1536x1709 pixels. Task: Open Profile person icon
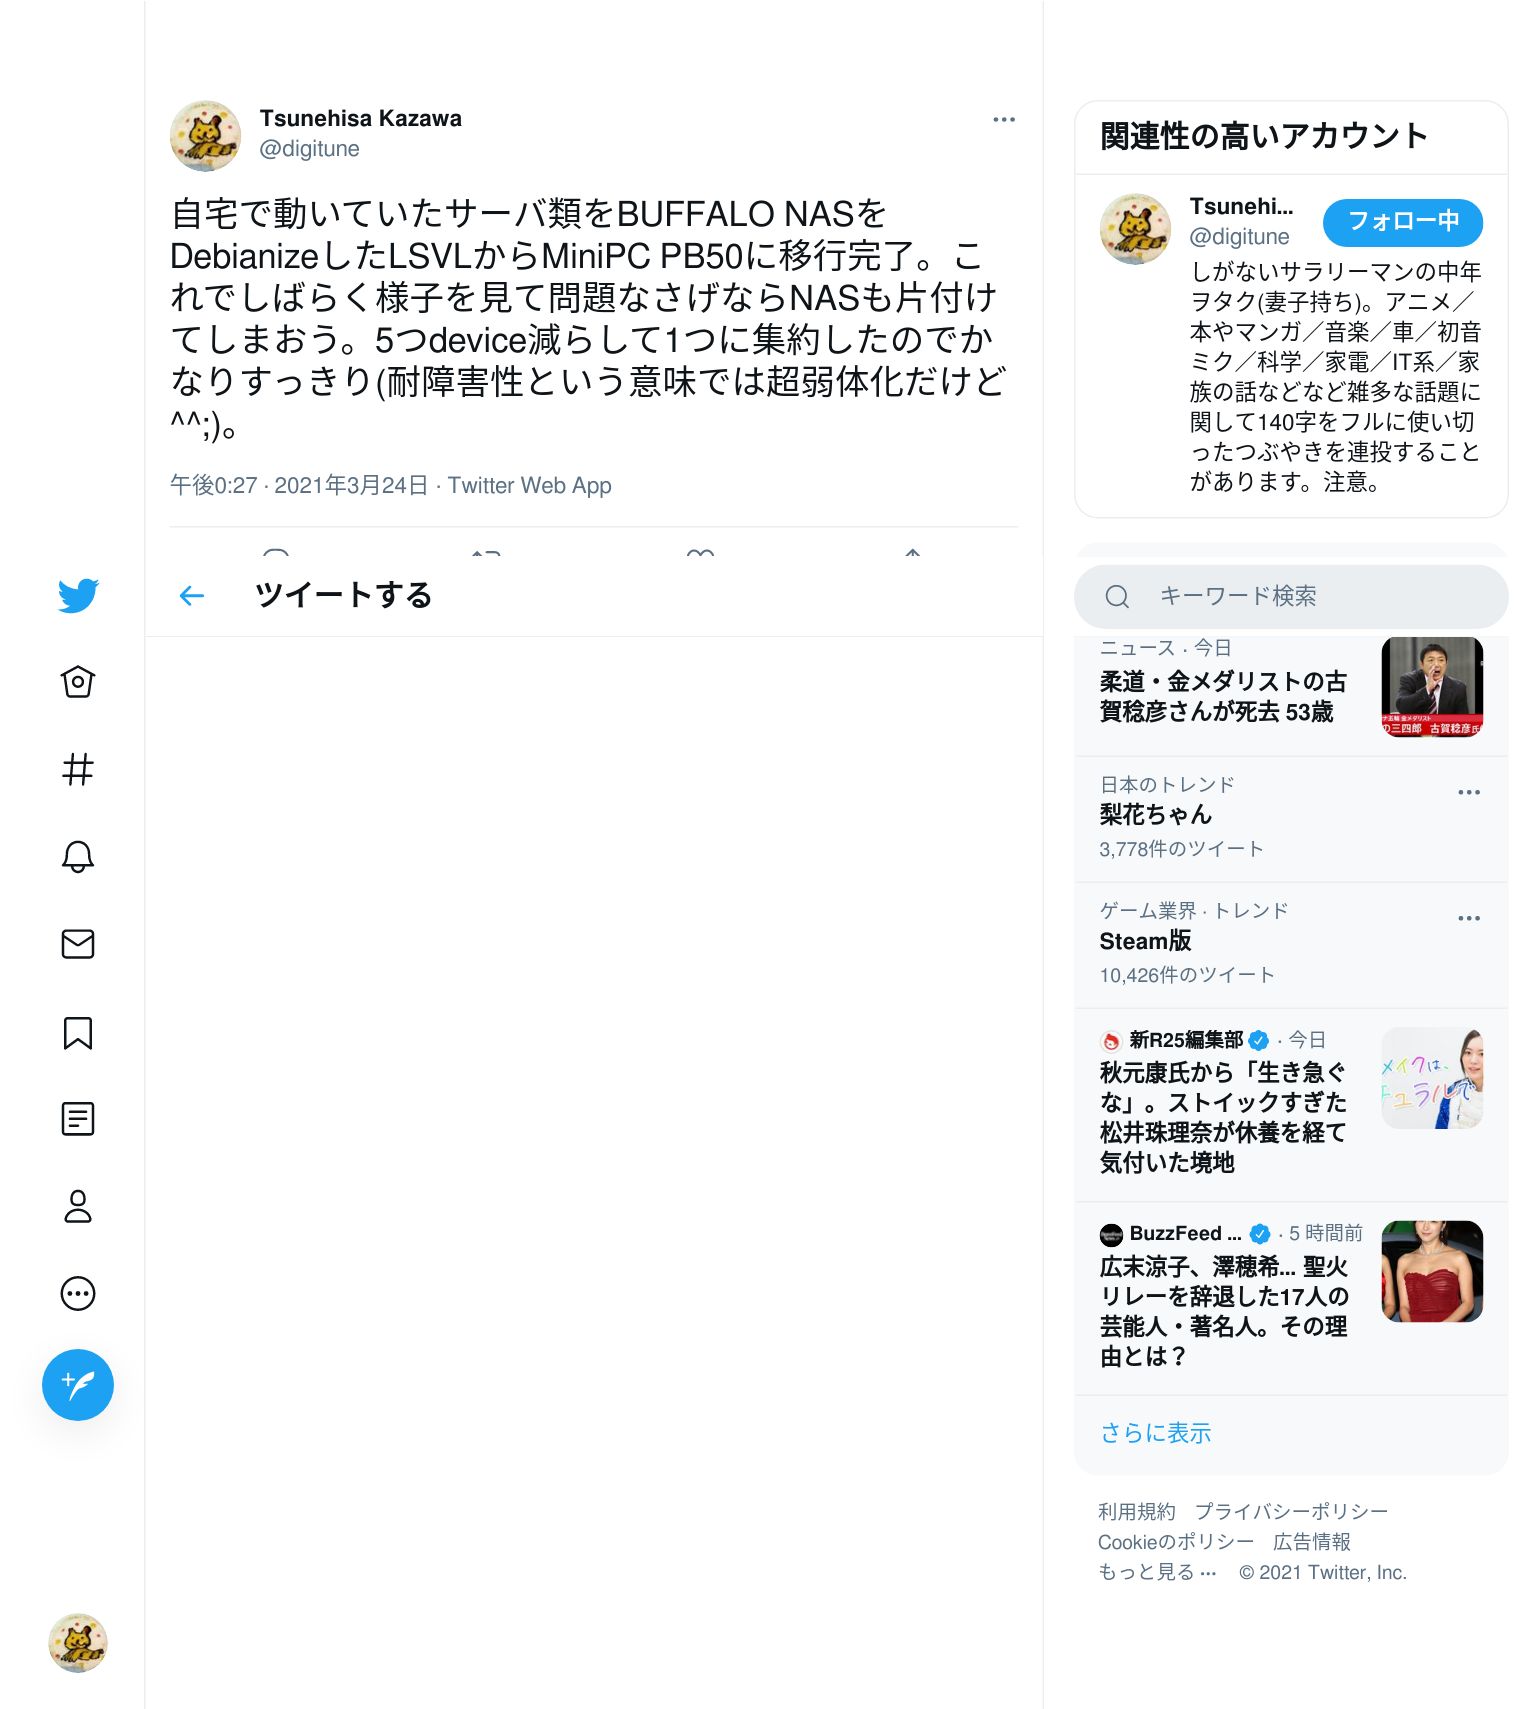click(78, 1206)
